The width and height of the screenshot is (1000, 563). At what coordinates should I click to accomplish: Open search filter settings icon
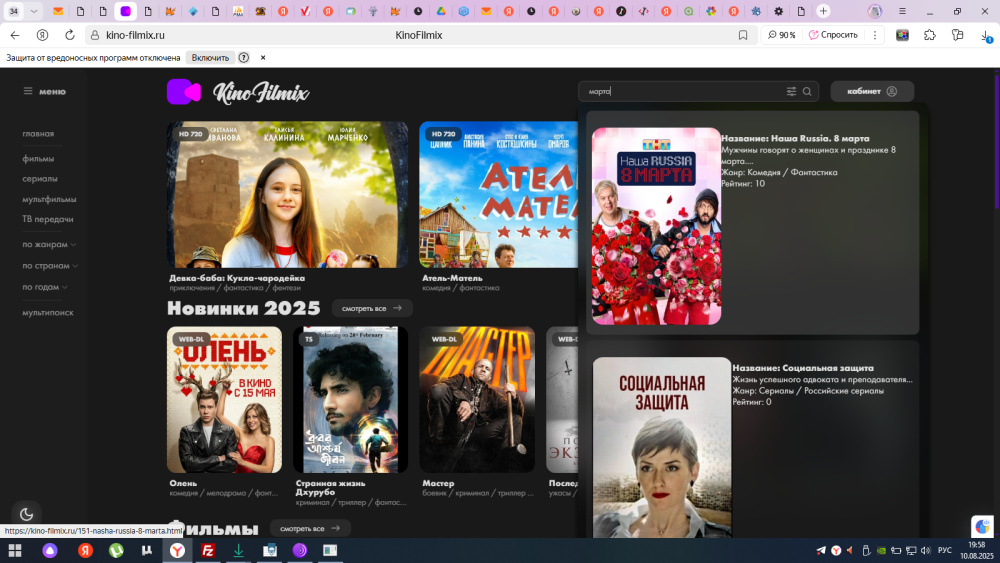[x=791, y=91]
